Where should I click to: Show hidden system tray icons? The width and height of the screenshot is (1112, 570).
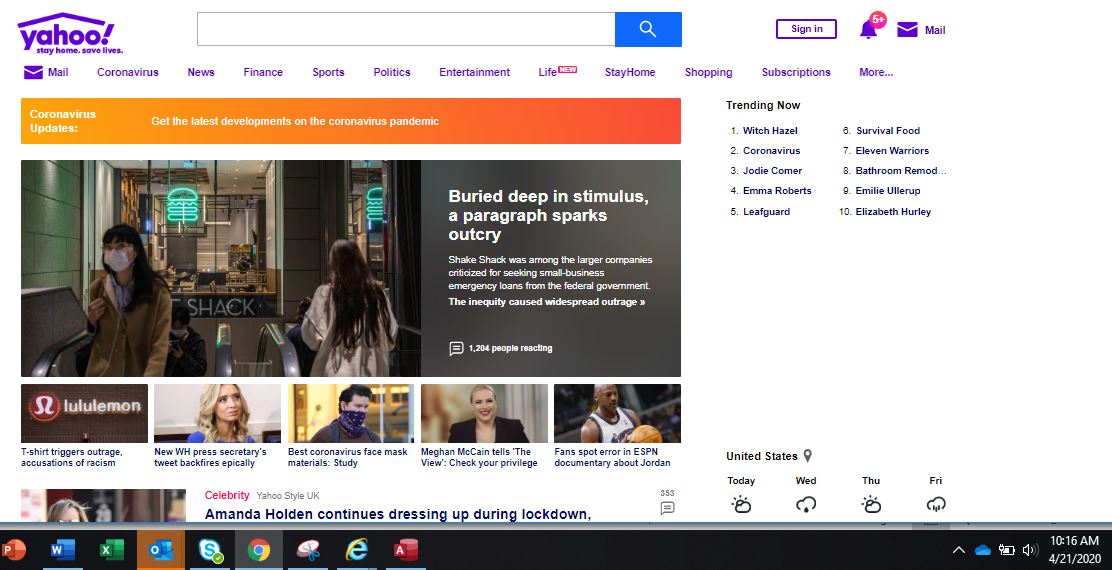pos(958,550)
